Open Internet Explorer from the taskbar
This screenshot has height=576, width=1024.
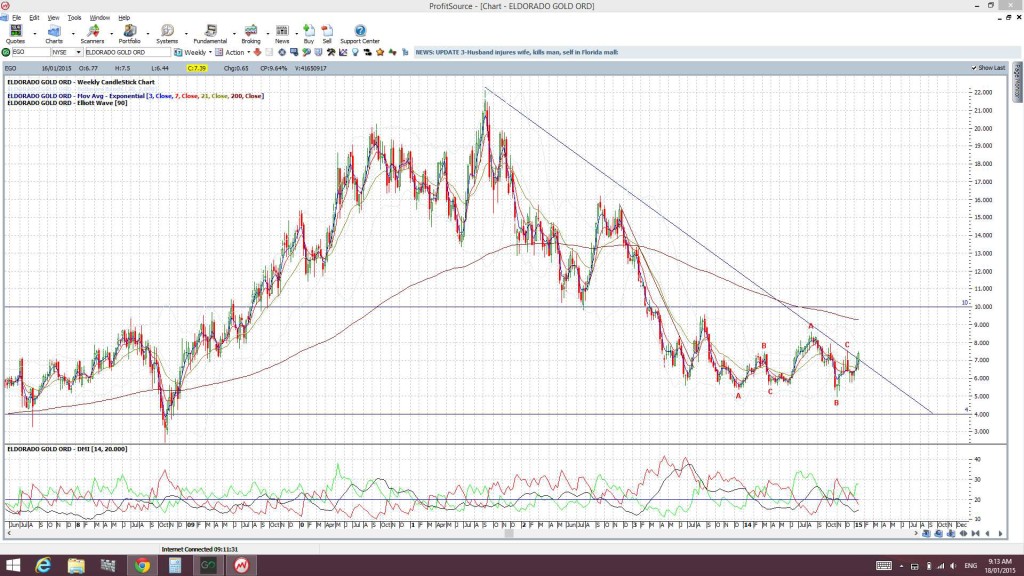pyautogui.click(x=43, y=566)
